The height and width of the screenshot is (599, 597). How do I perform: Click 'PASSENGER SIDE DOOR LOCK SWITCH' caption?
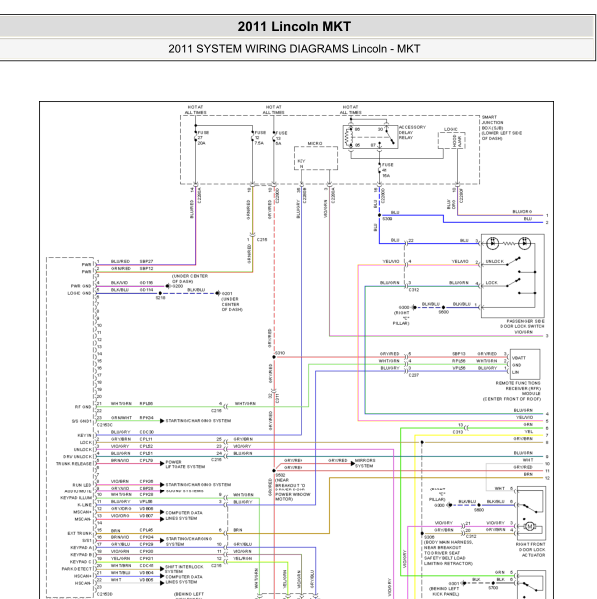coord(522,324)
